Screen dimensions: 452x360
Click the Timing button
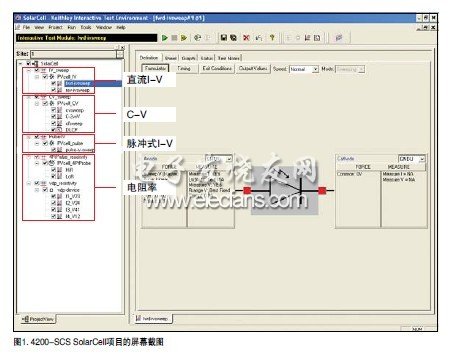click(184, 68)
